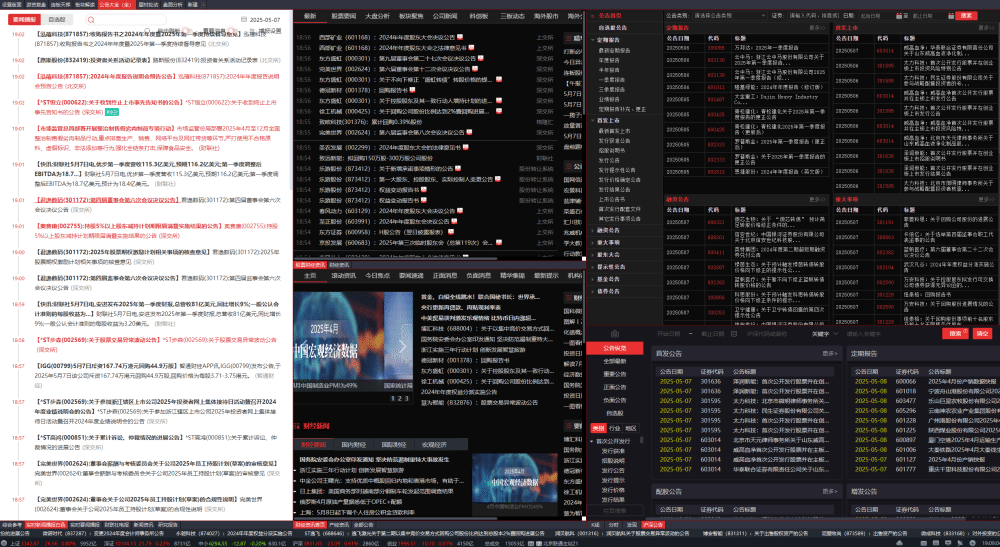
Task: Click the red arrow icon beside 公告首页
Action: pos(593,15)
